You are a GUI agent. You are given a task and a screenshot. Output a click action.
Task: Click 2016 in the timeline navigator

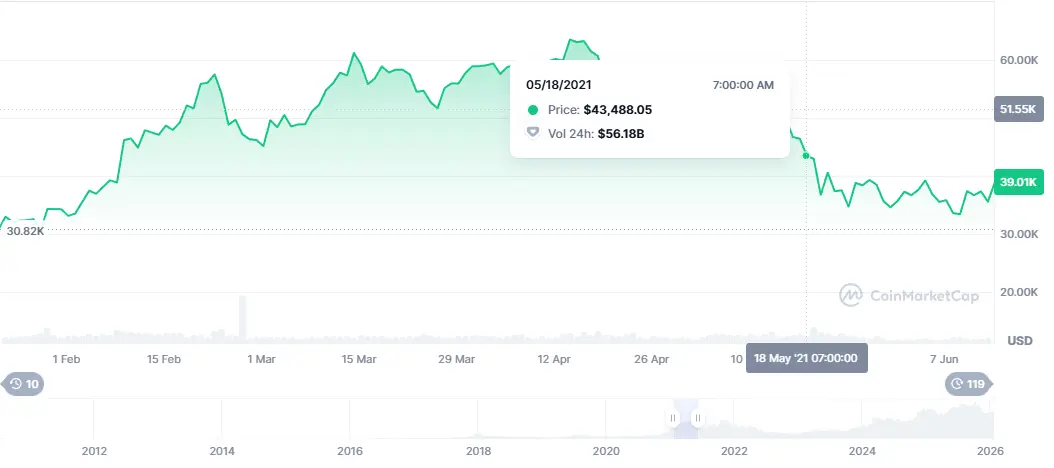tap(349, 451)
